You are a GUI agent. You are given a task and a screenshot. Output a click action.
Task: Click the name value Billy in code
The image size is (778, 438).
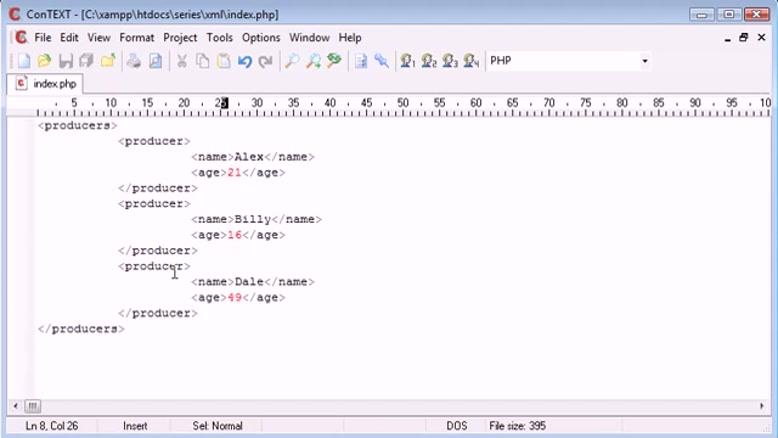pos(253,219)
